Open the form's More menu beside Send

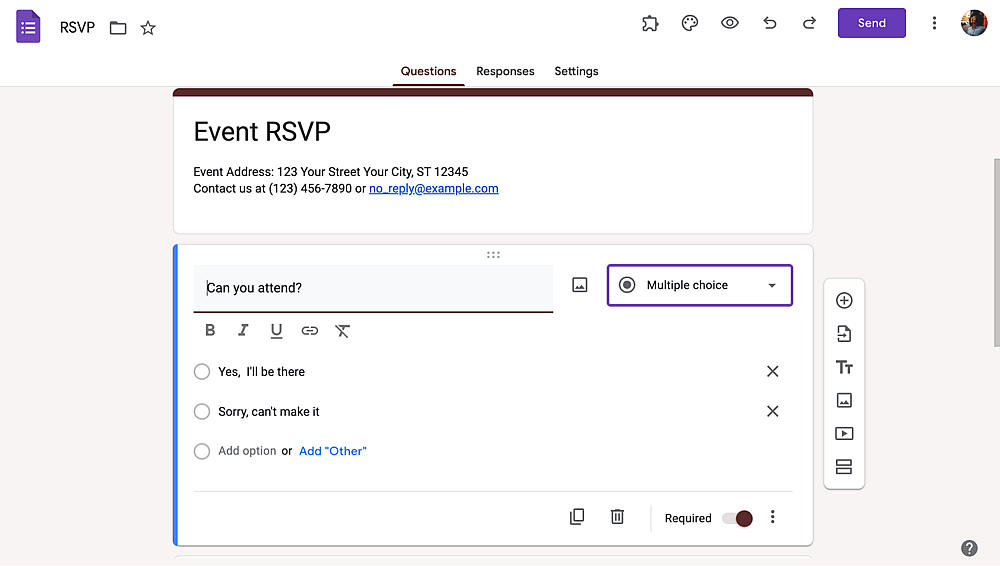click(934, 24)
